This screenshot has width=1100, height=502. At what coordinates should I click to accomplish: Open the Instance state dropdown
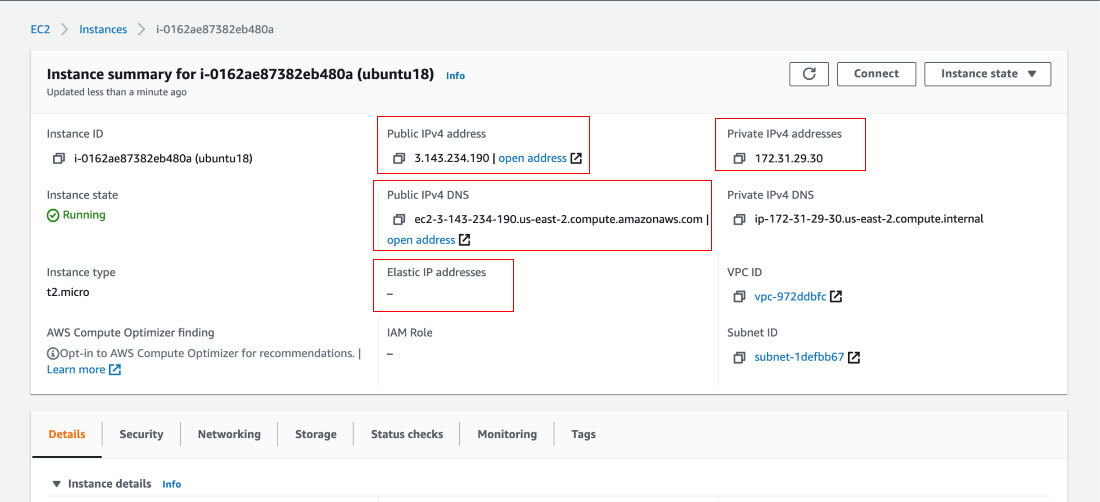[x=987, y=74]
